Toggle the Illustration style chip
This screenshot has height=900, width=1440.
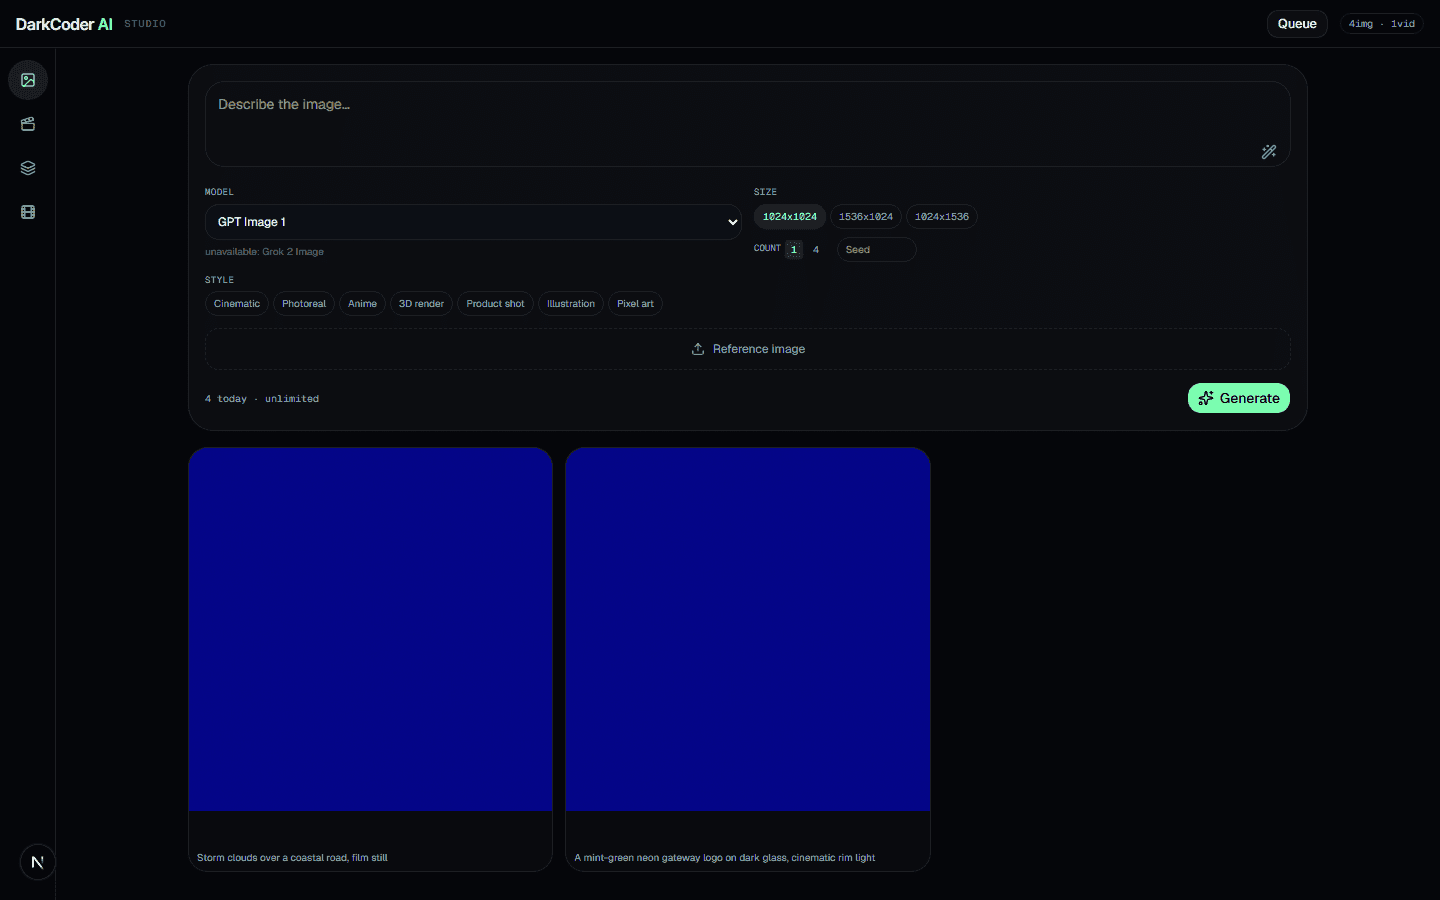click(x=571, y=304)
